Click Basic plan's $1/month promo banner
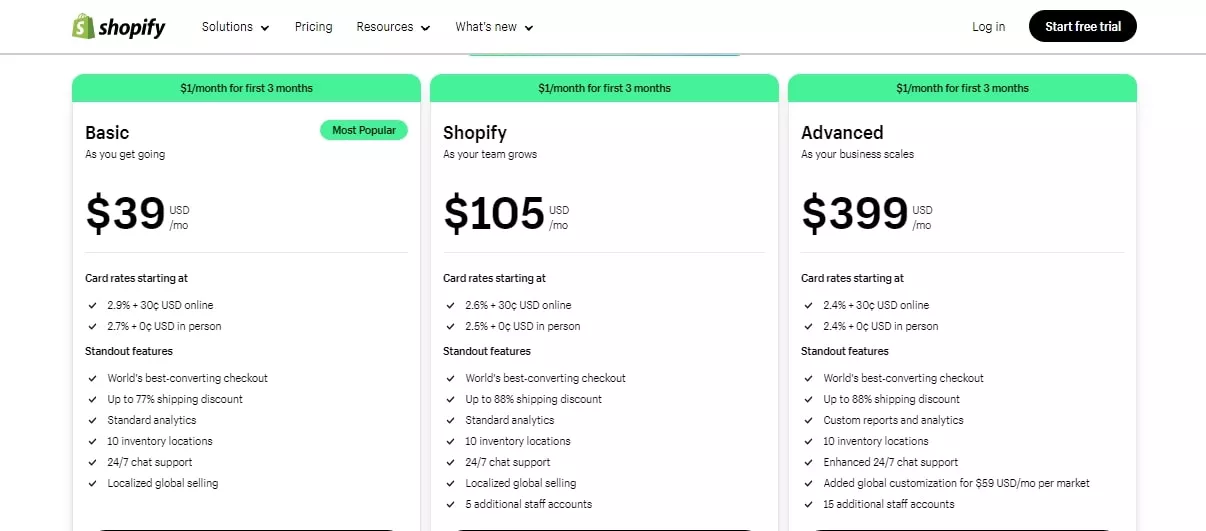Image resolution: width=1206 pixels, height=531 pixels. point(246,88)
